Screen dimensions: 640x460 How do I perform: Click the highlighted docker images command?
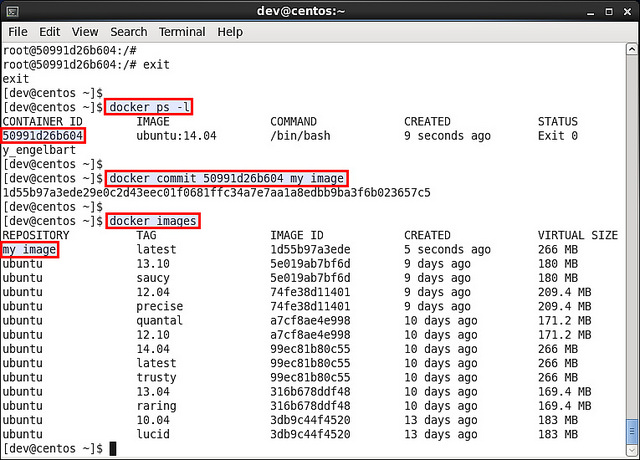click(x=153, y=221)
